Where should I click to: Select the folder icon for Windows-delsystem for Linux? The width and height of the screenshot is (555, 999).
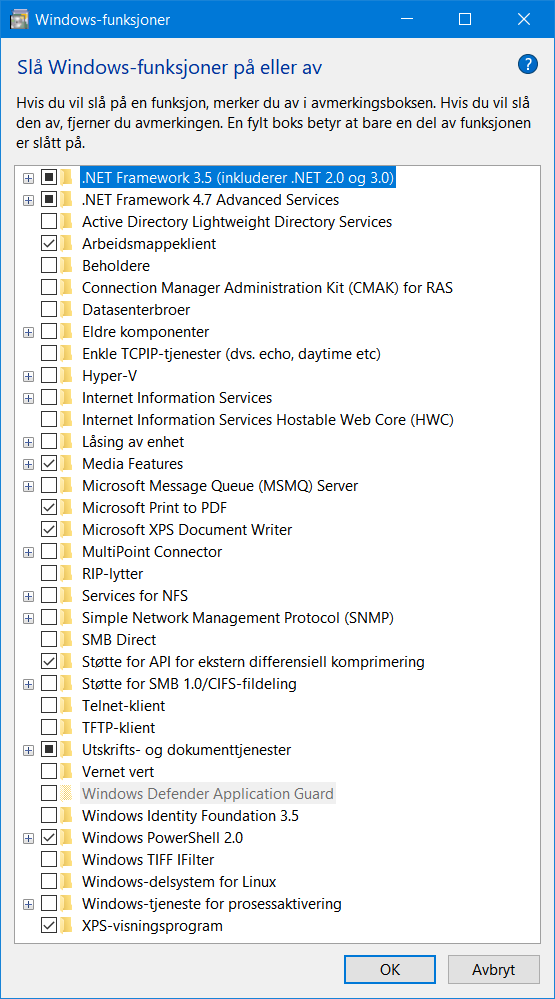tap(66, 882)
